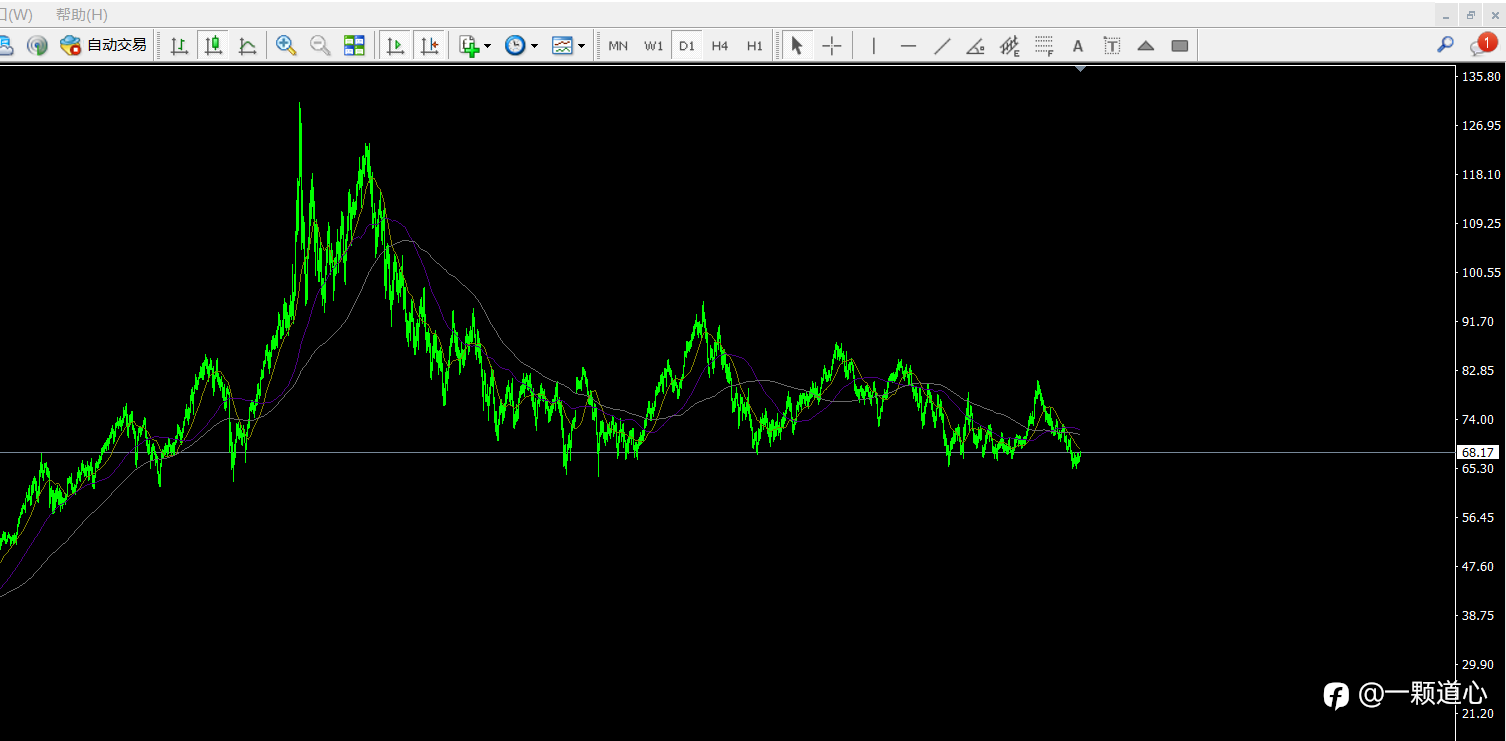Open chat notifications with red badge
This screenshot has width=1506, height=741.
(x=1482, y=45)
